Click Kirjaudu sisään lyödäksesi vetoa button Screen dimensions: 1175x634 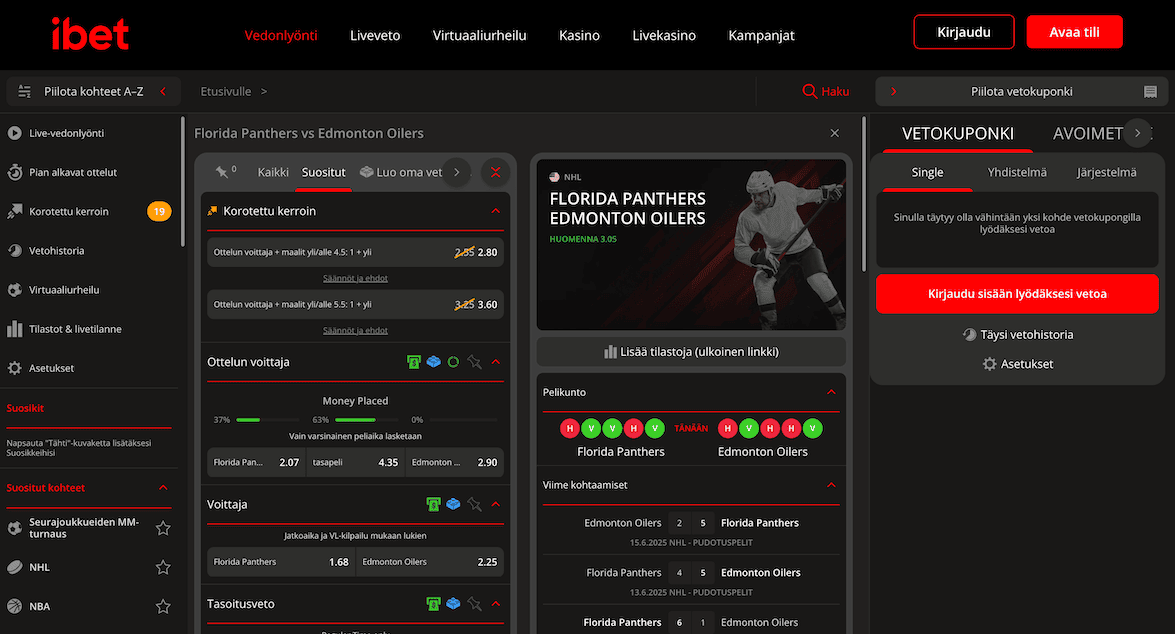pyautogui.click(x=1017, y=294)
